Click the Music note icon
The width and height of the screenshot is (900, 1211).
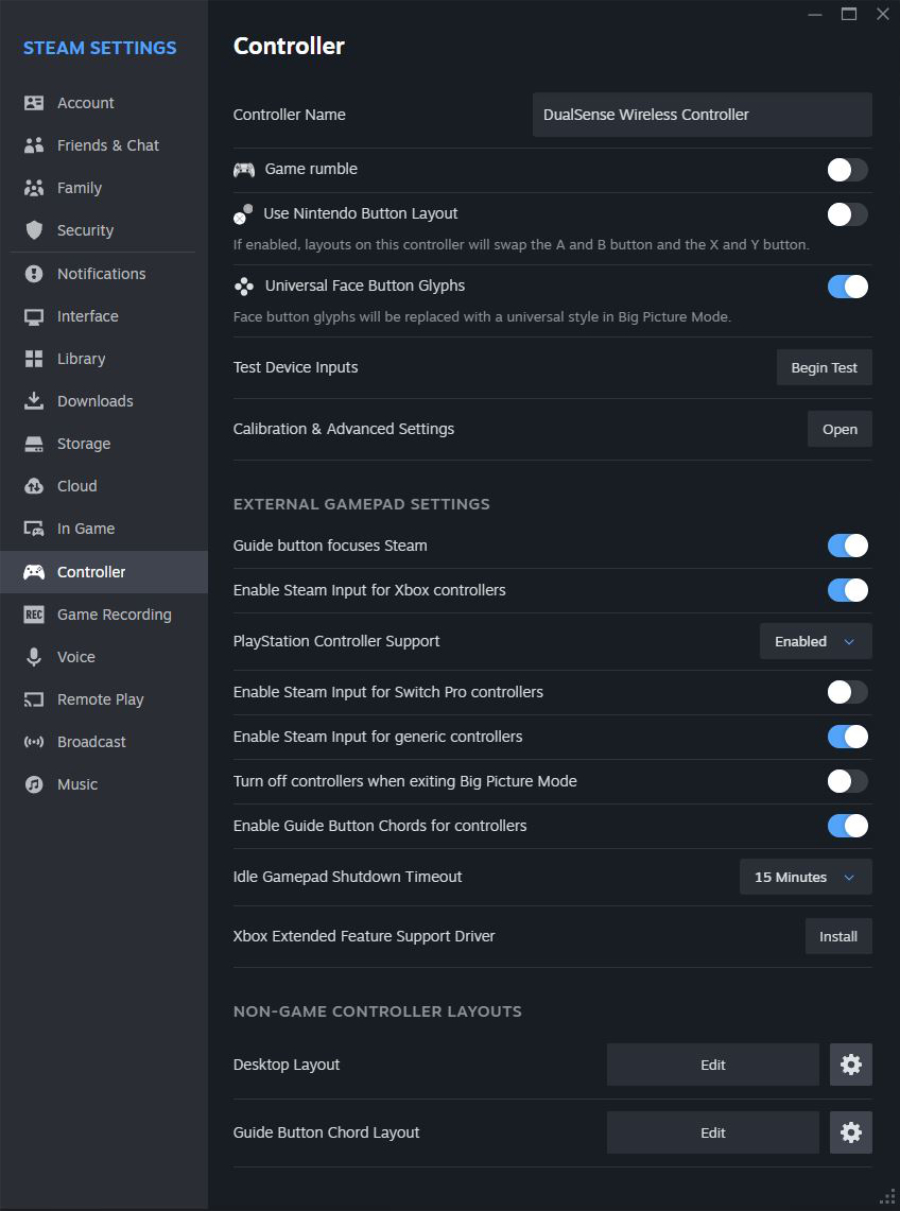[34, 785]
